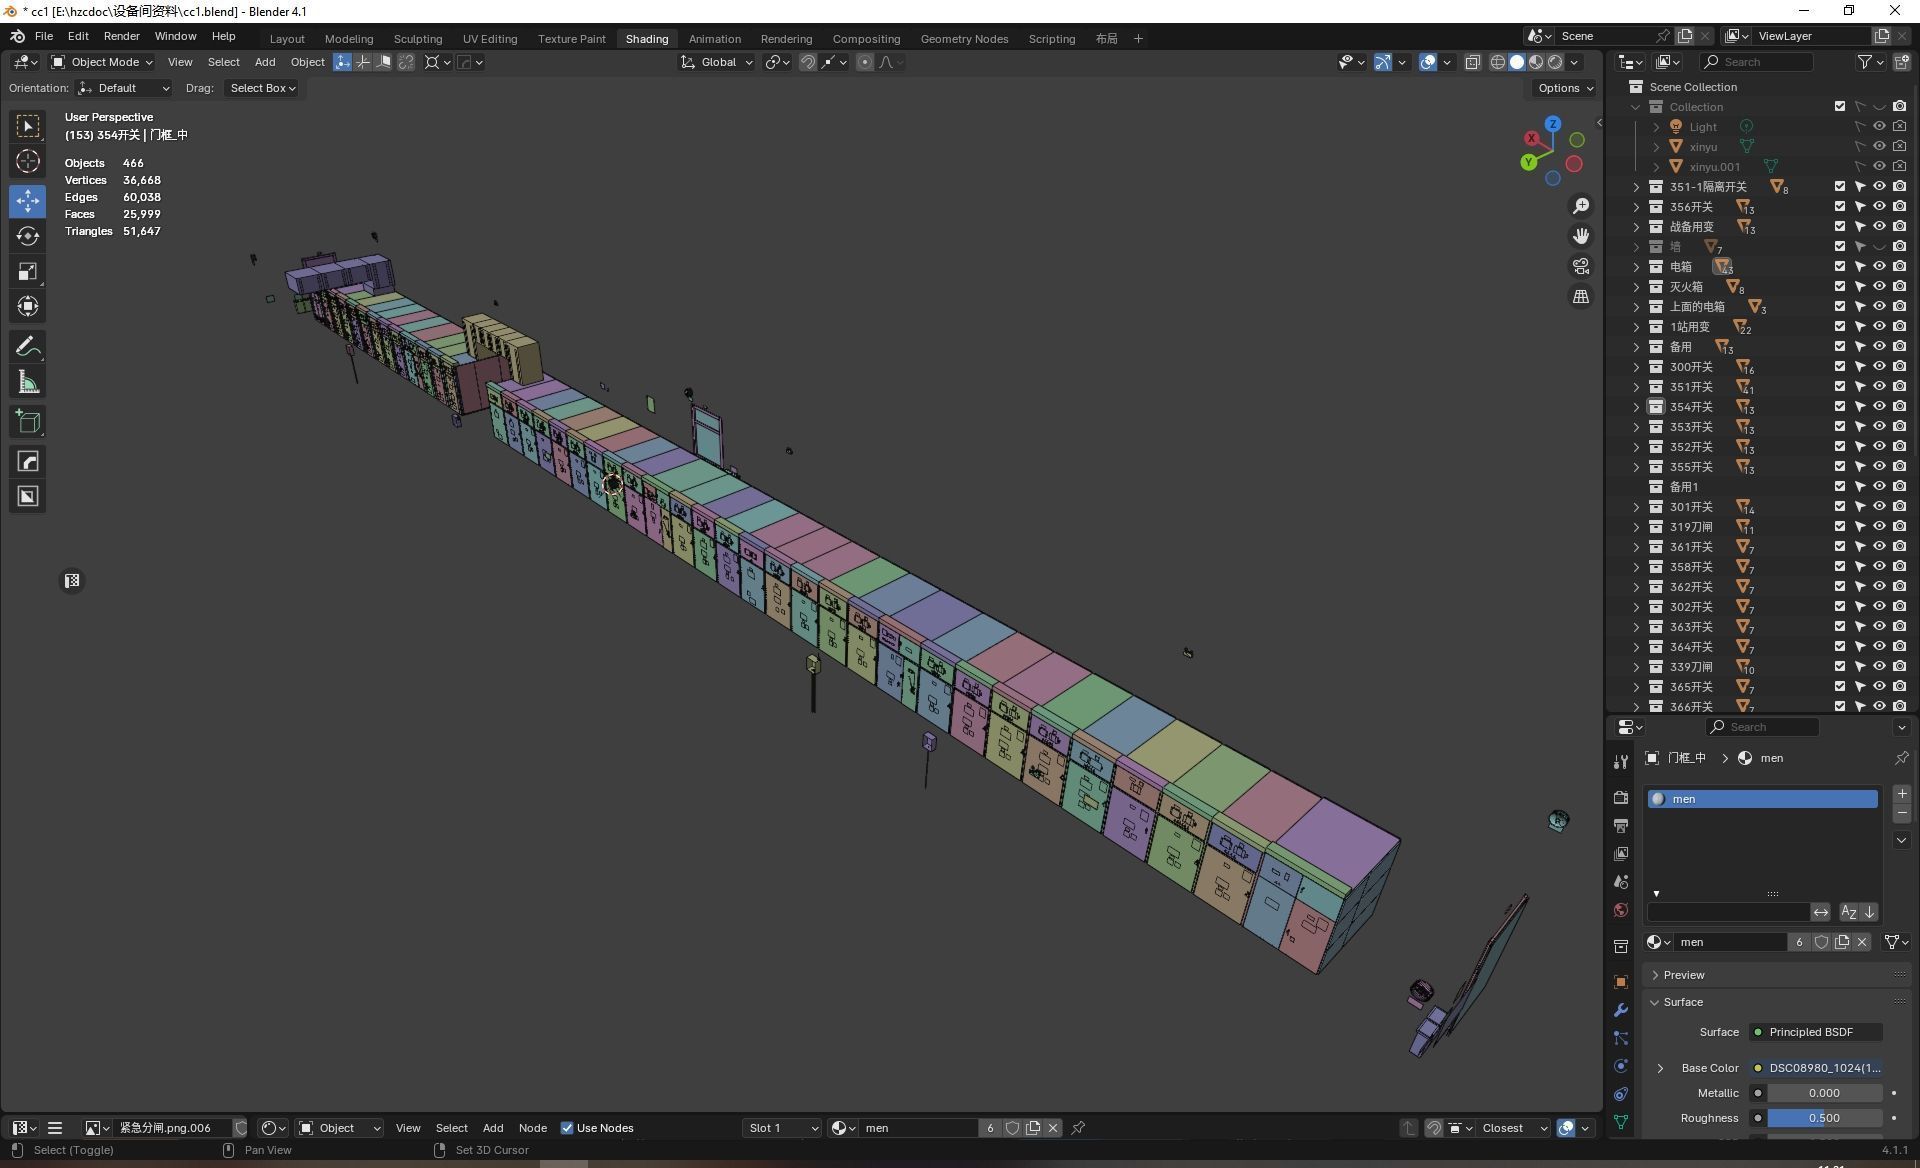Toggle exclude checkbox for 电箱 collection
This screenshot has height=1168, width=1920.
pos(1839,267)
